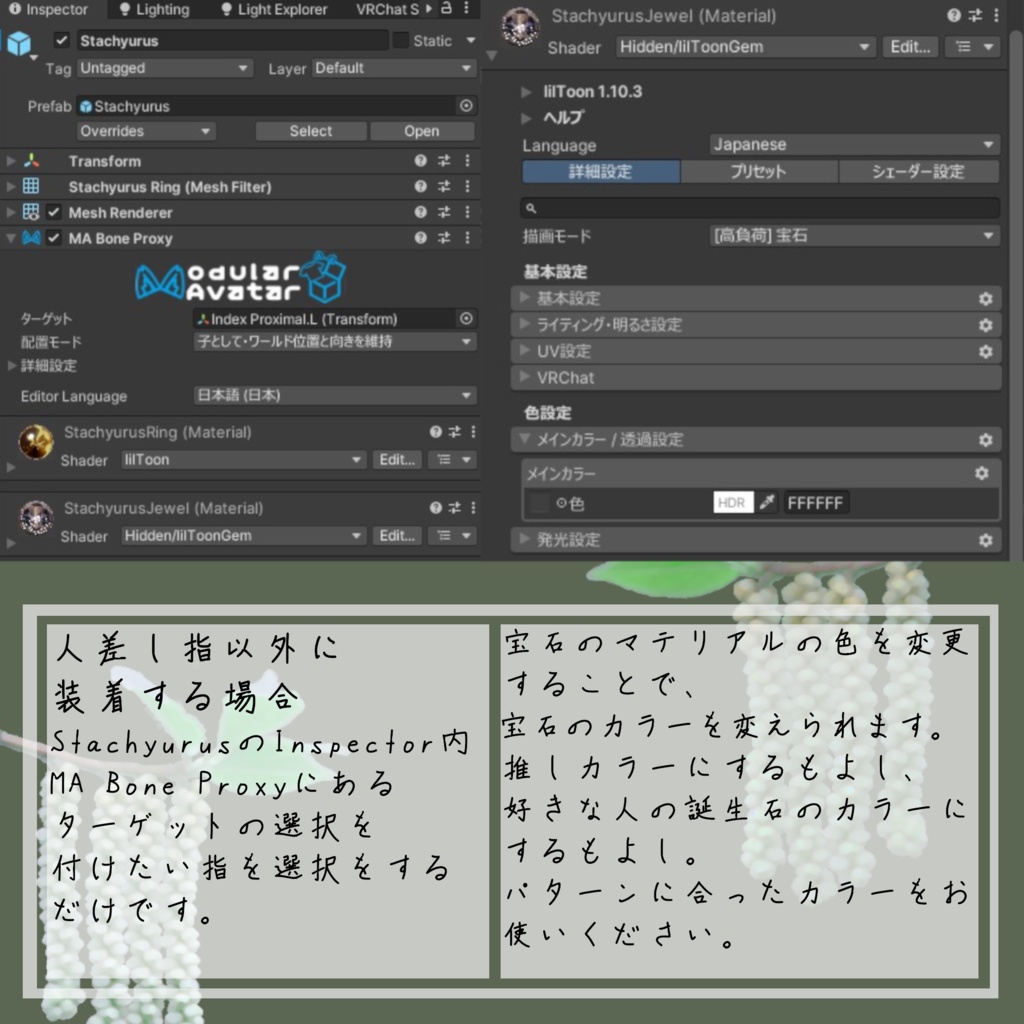Open help for Transform component

420,161
